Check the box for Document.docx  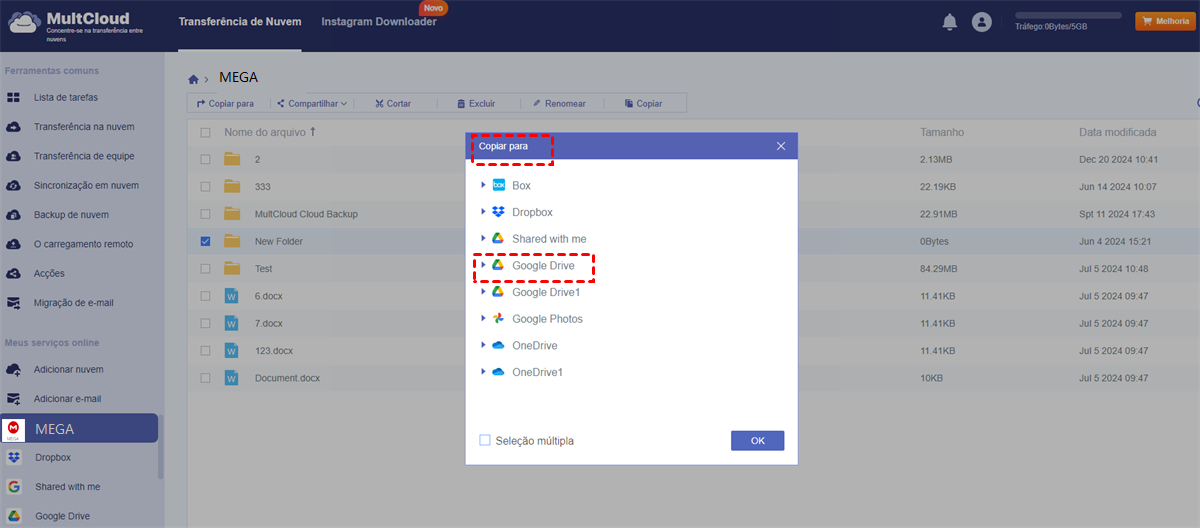click(205, 378)
